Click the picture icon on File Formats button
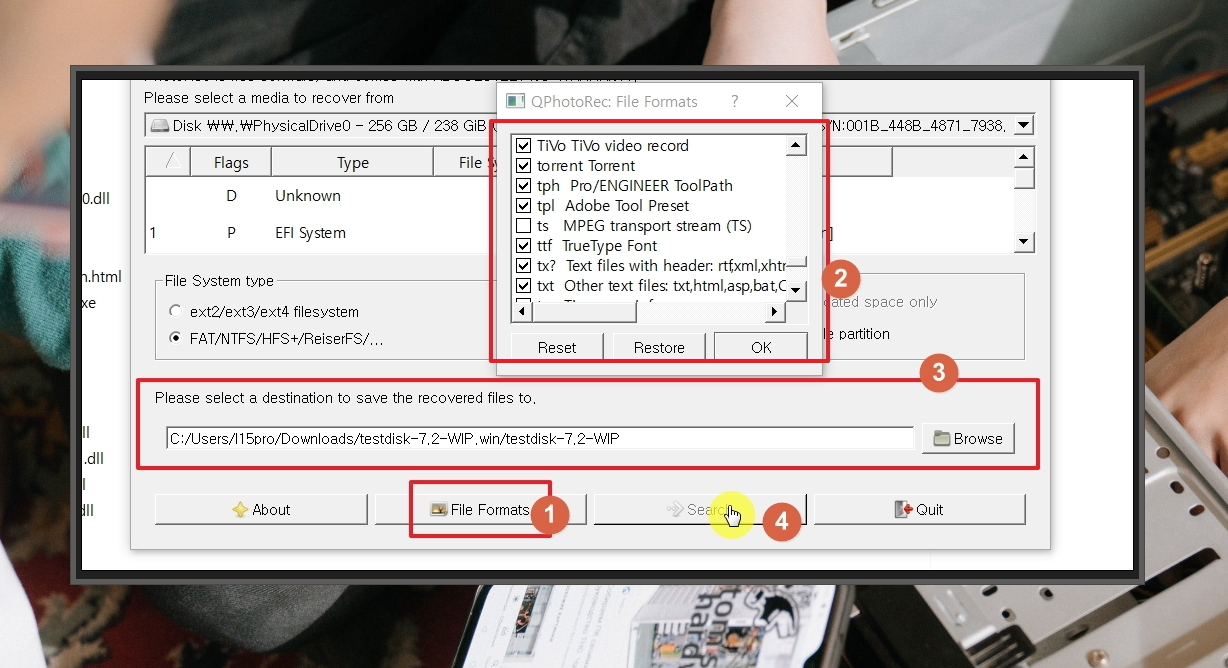The height and width of the screenshot is (668, 1228). (x=438, y=510)
